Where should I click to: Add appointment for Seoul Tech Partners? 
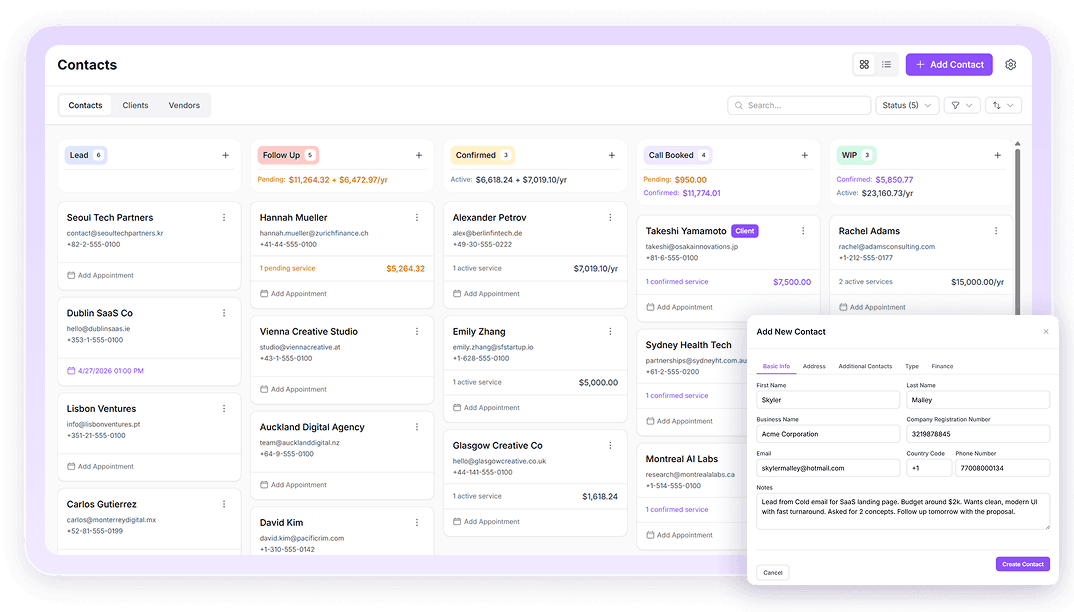tap(100, 276)
